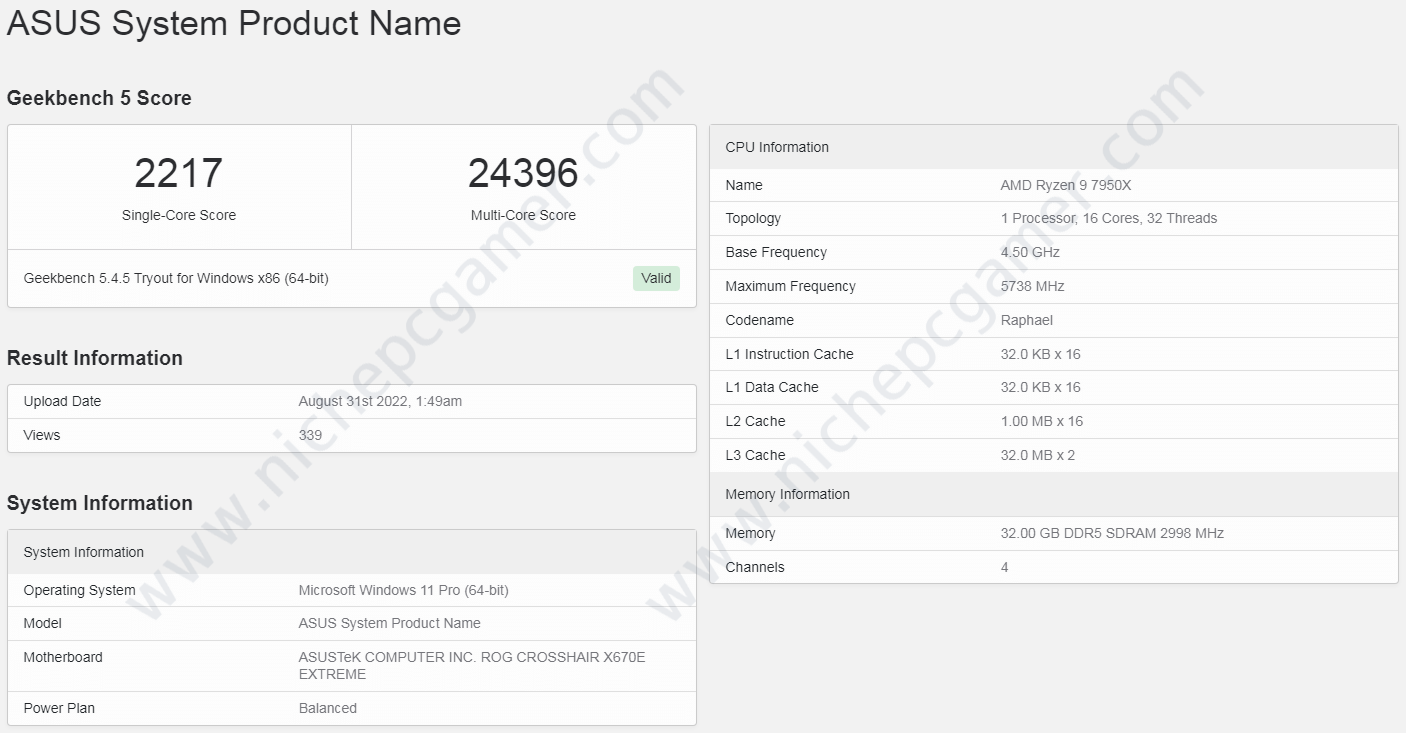Click the L3 Cache label
The width and height of the screenshot is (1406, 733).
(756, 455)
